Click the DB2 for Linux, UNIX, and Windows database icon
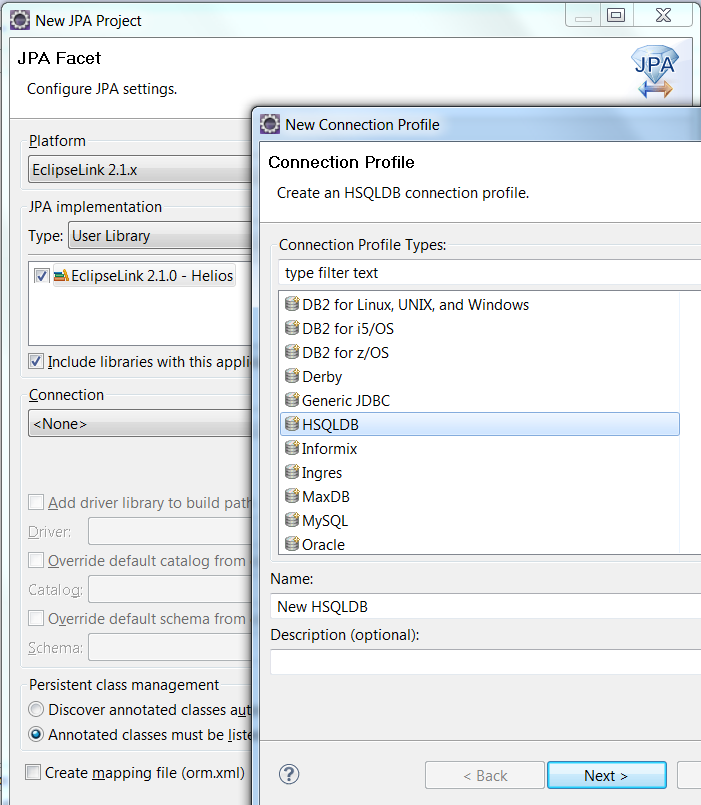The image size is (701, 805). tap(292, 304)
